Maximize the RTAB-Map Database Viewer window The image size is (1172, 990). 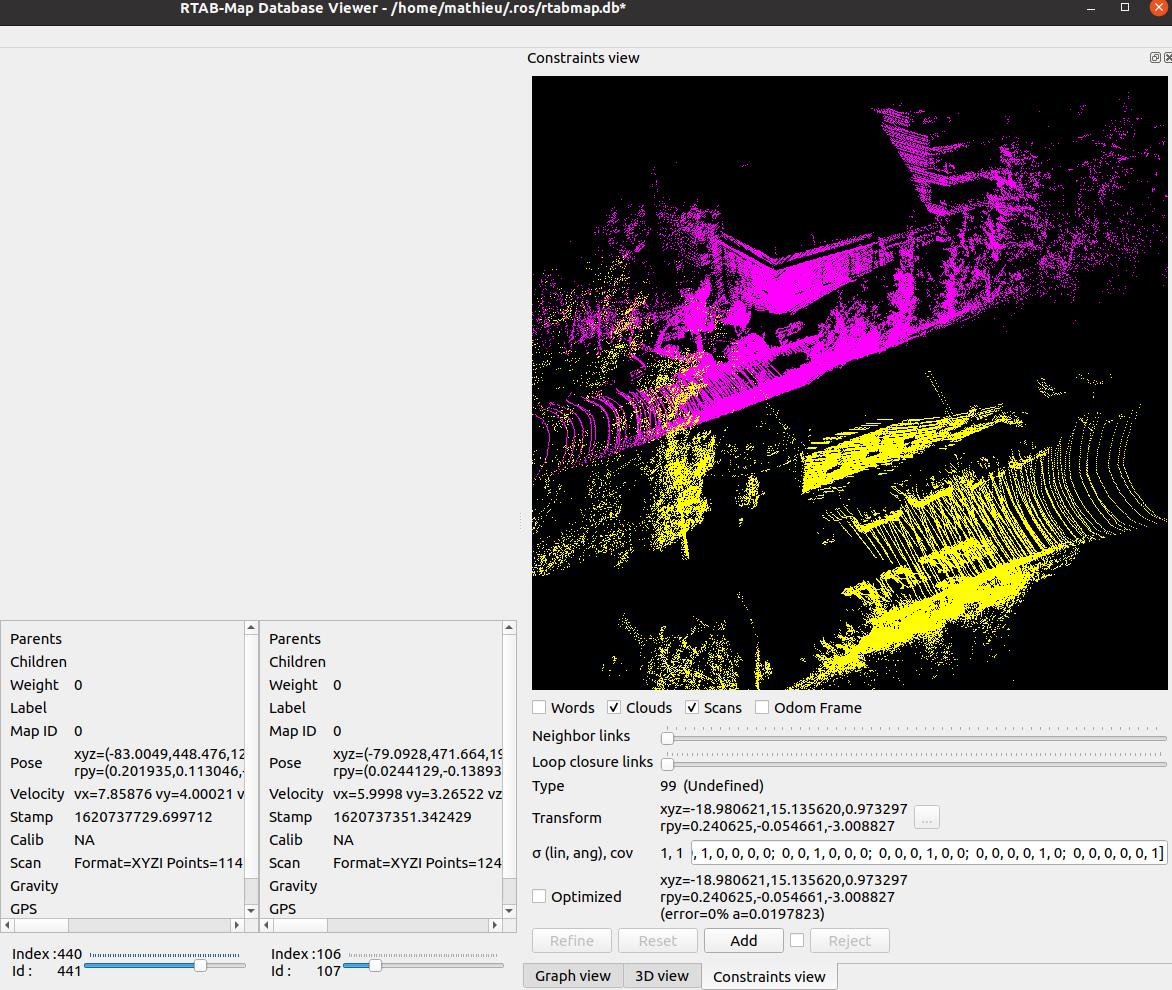point(1125,8)
